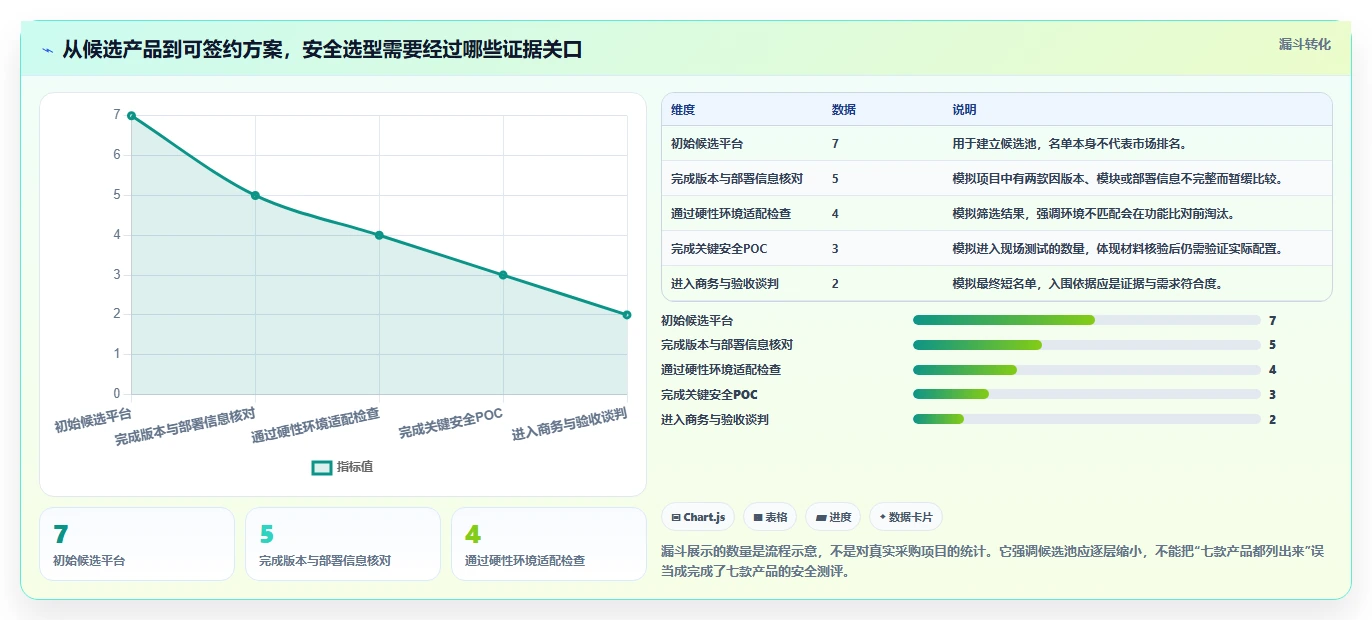The width and height of the screenshot is (1372, 620).
Task: Click 进入商务与验收谈判 cell in the table
Action: (x=725, y=284)
